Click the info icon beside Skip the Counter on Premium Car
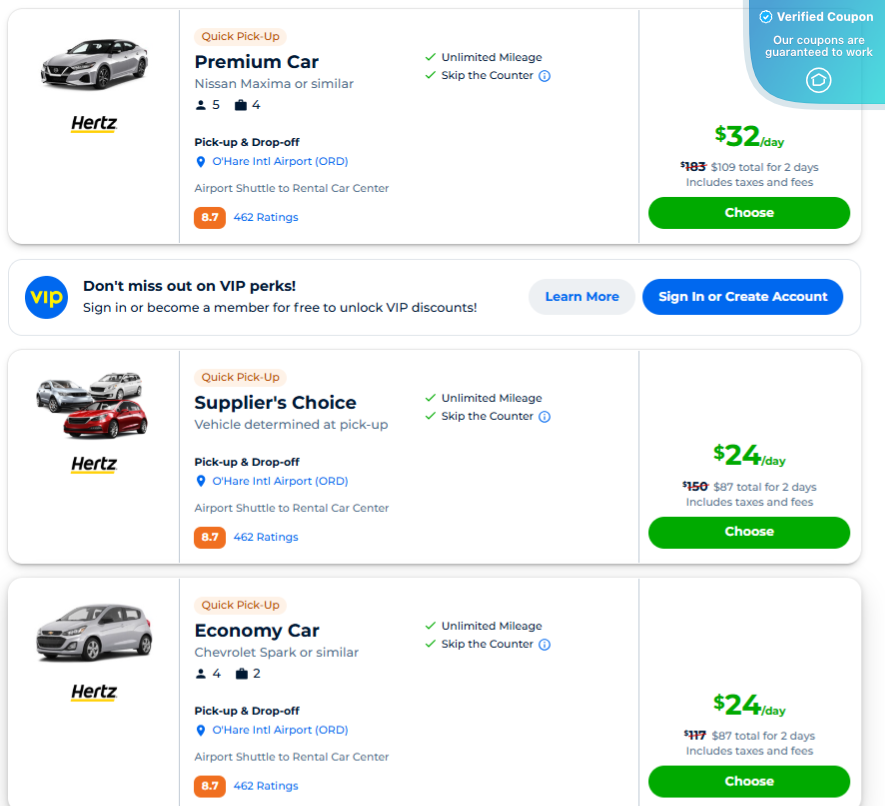This screenshot has height=806, width=885. pyautogui.click(x=544, y=75)
